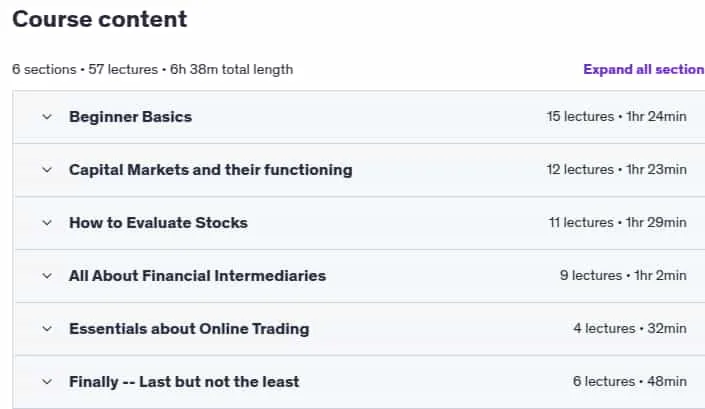
Task: Open the All About Financial Intermediaries section
Action: point(197,276)
